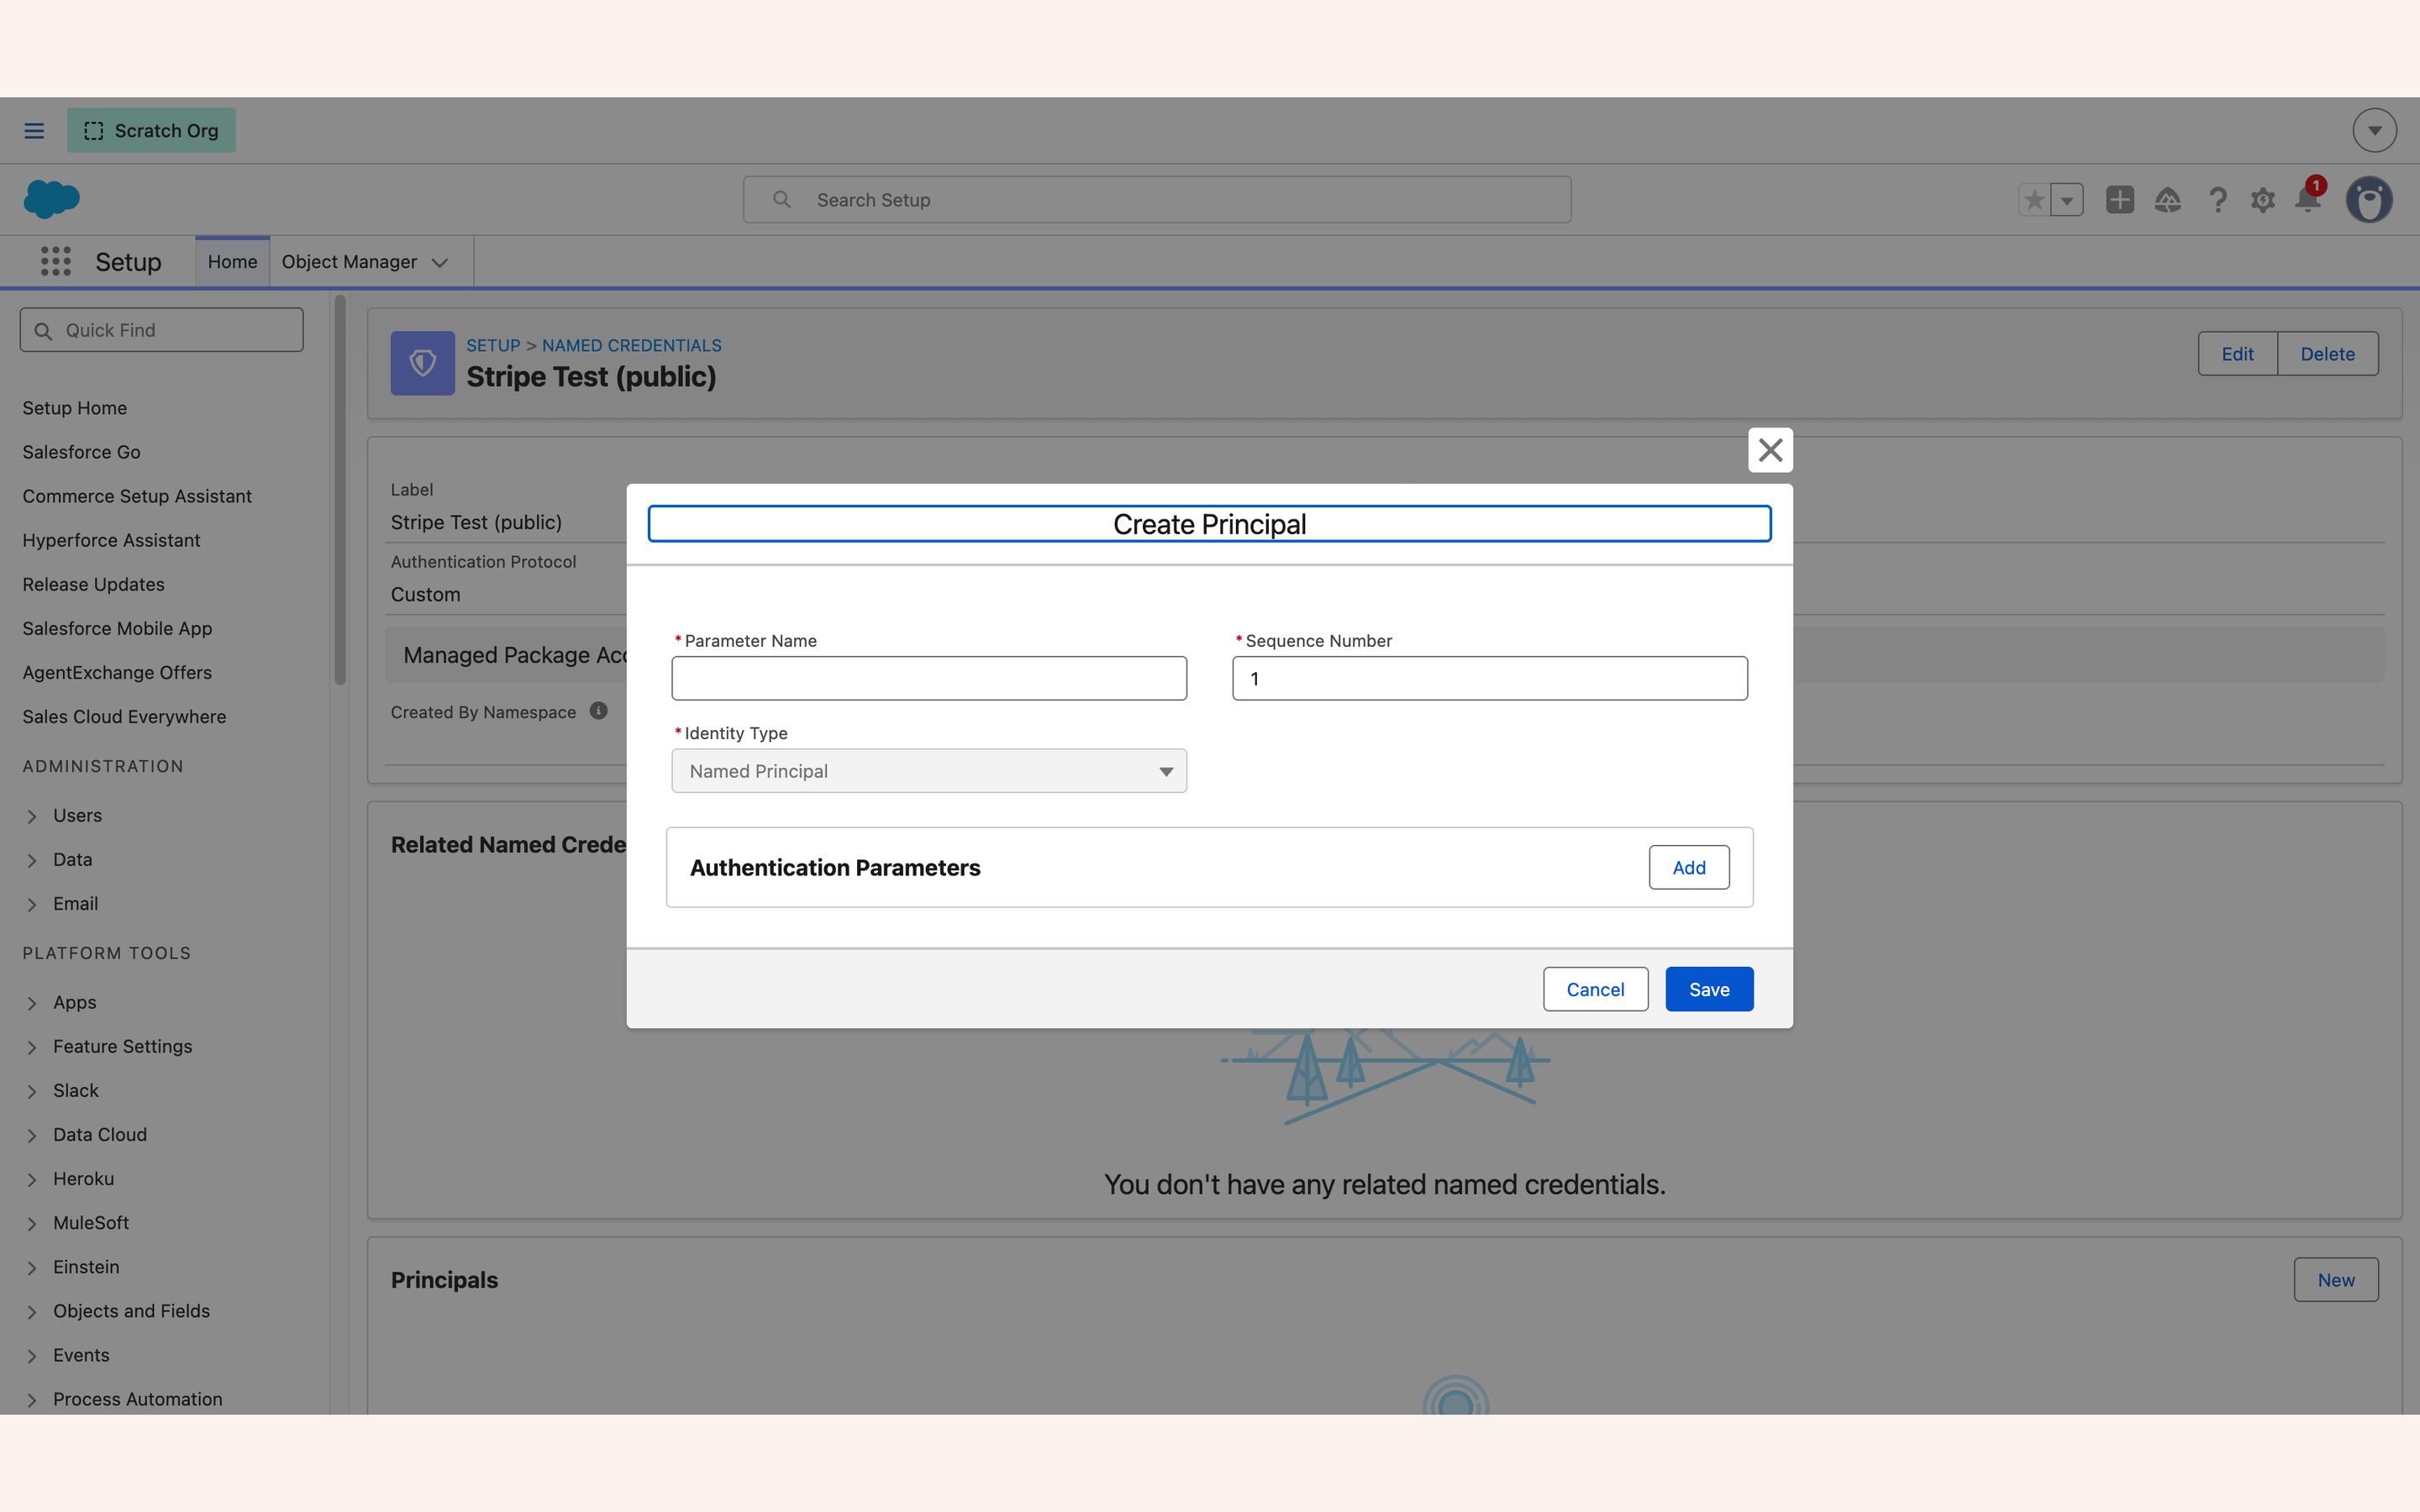Image resolution: width=2420 pixels, height=1512 pixels.
Task: Click the Search Setup box
Action: pyautogui.click(x=1157, y=200)
